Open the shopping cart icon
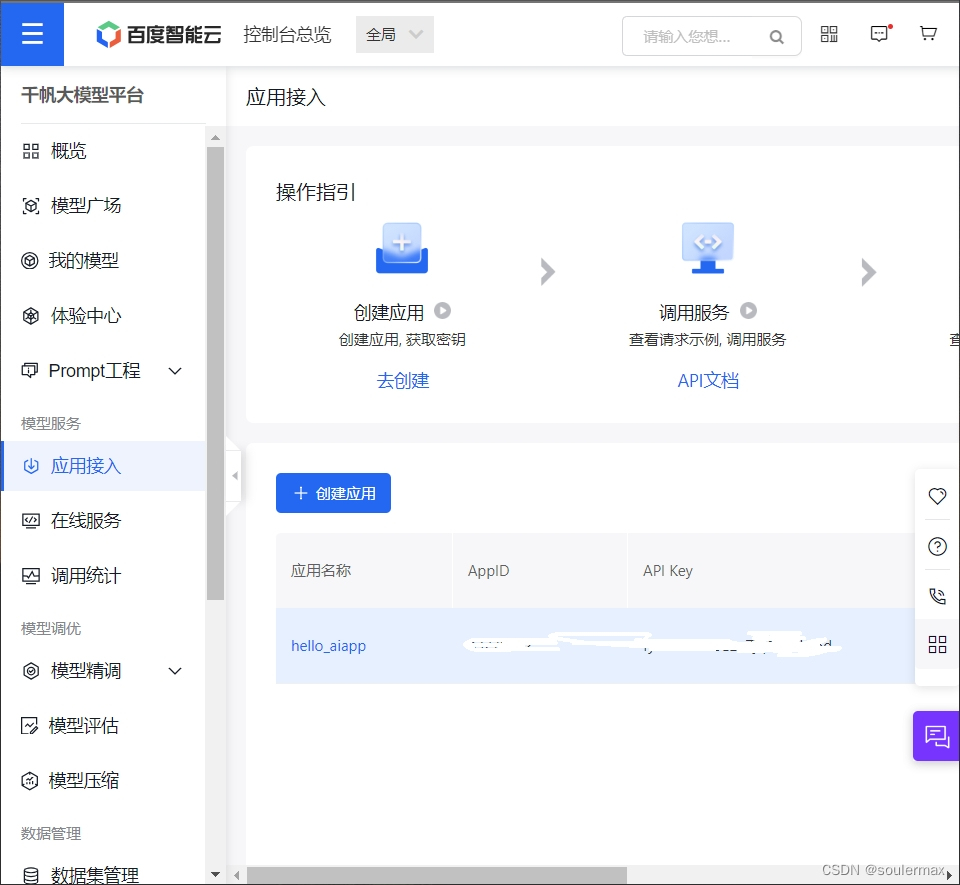 coord(928,34)
